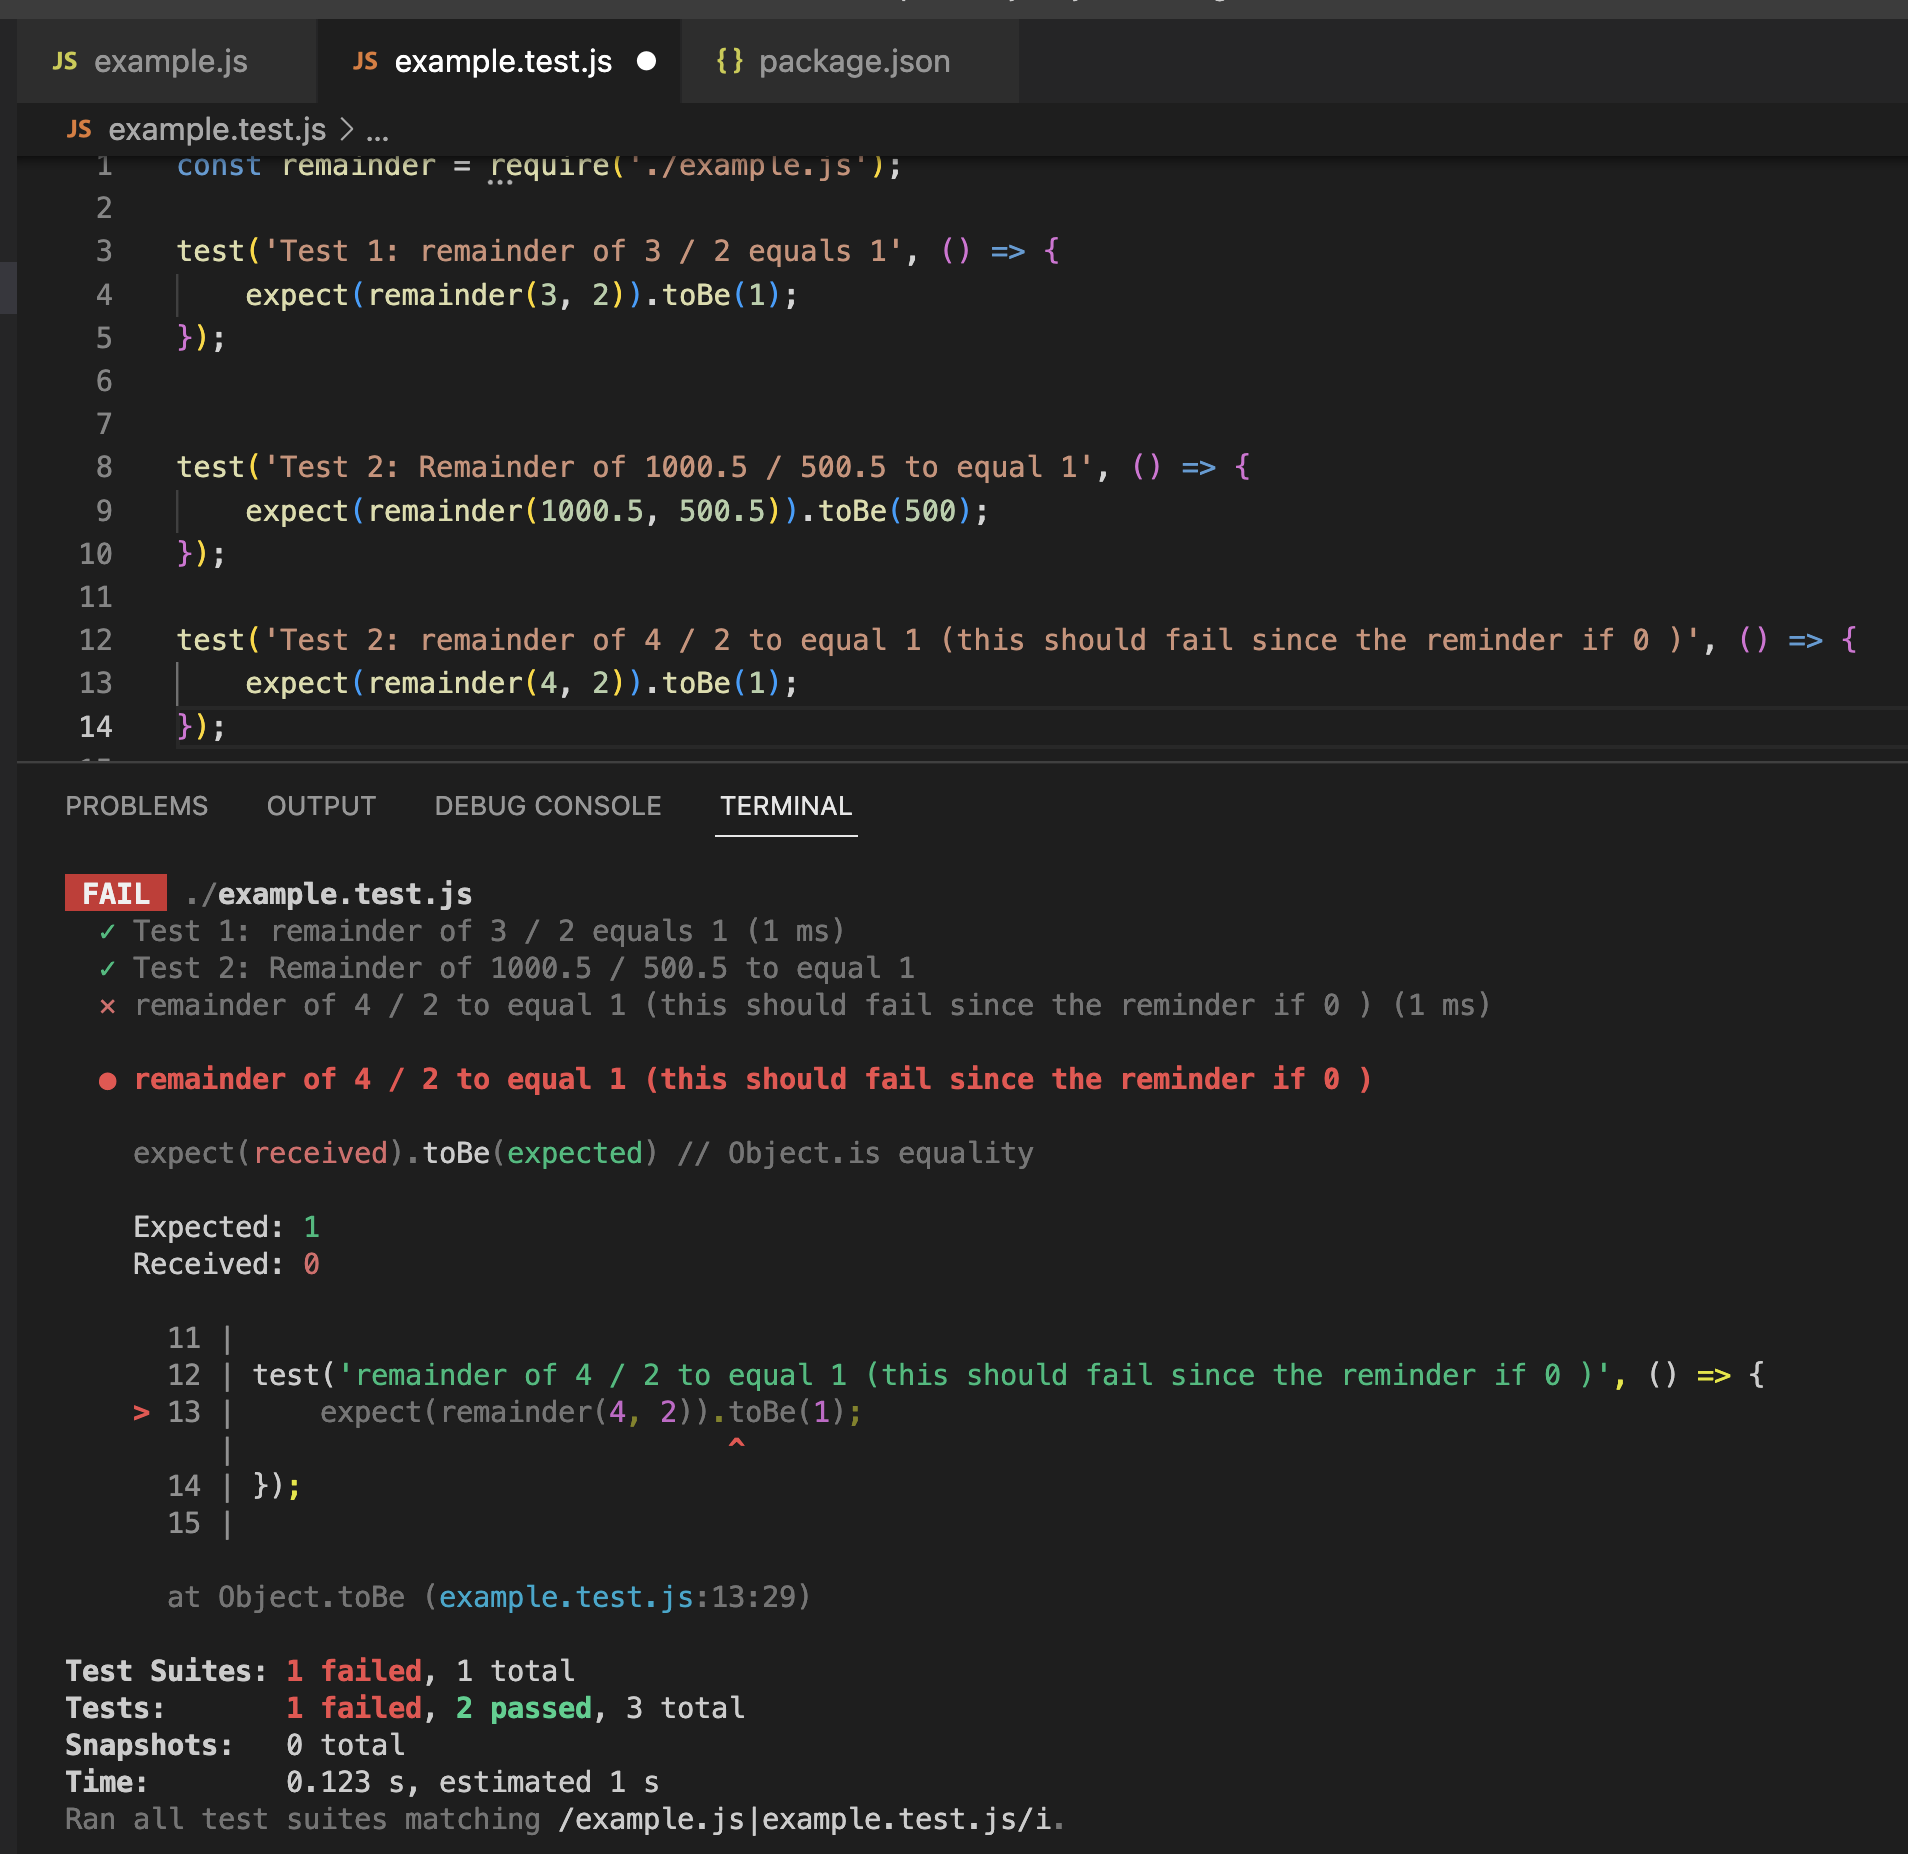Click the green checkmark for Test 1 result
This screenshot has height=1854, width=1908.
click(107, 932)
